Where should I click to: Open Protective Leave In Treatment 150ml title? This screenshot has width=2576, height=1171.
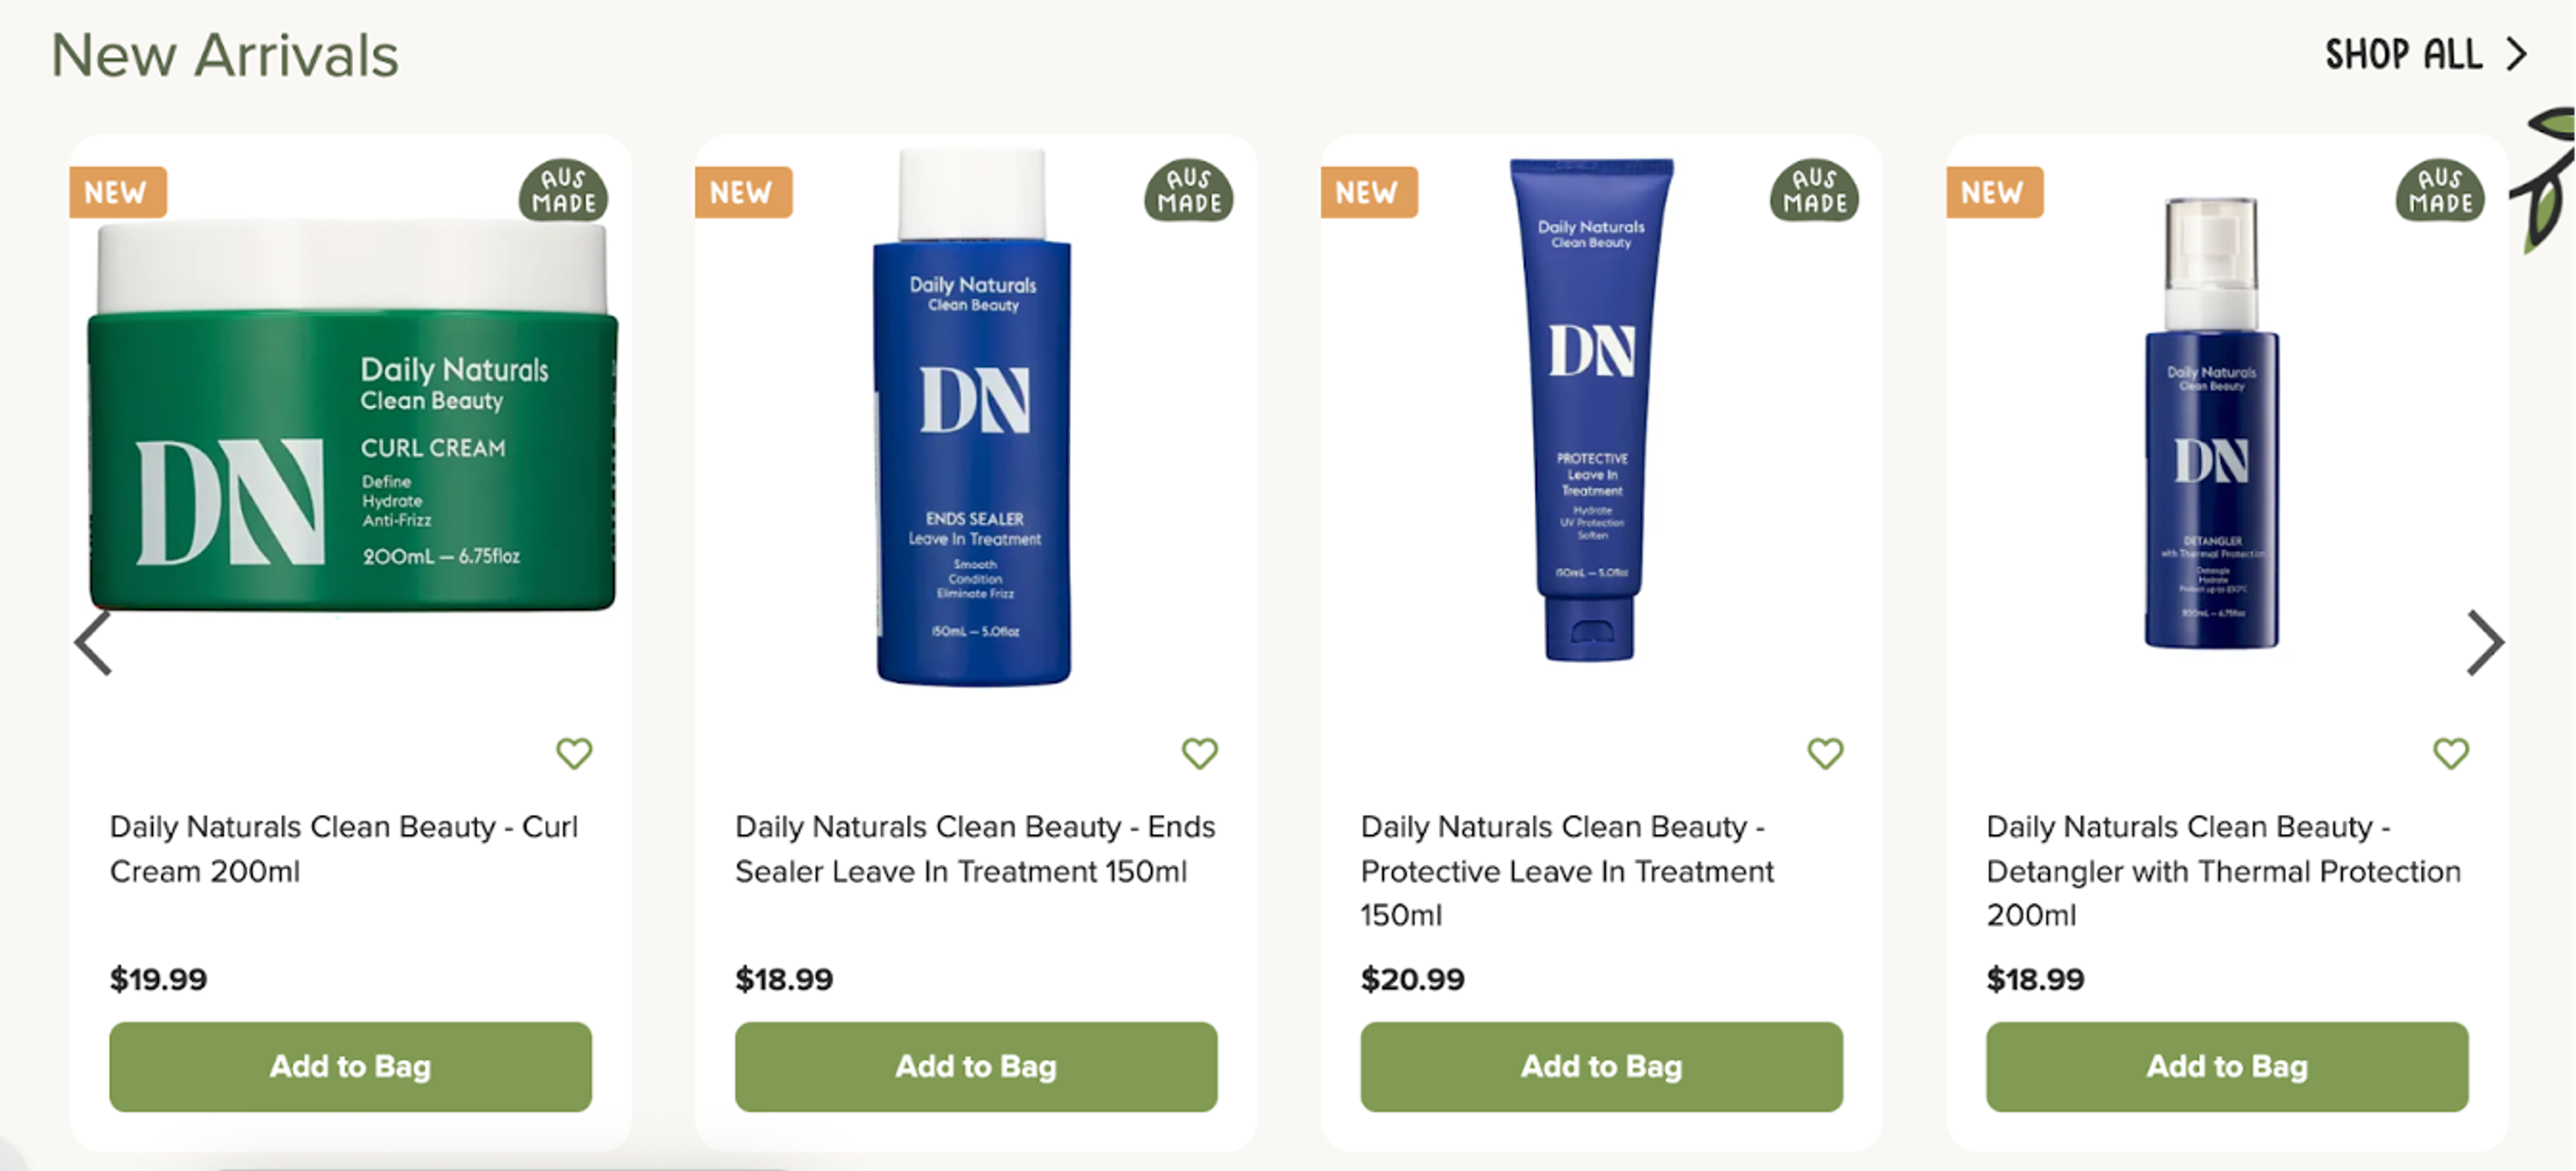click(1567, 871)
